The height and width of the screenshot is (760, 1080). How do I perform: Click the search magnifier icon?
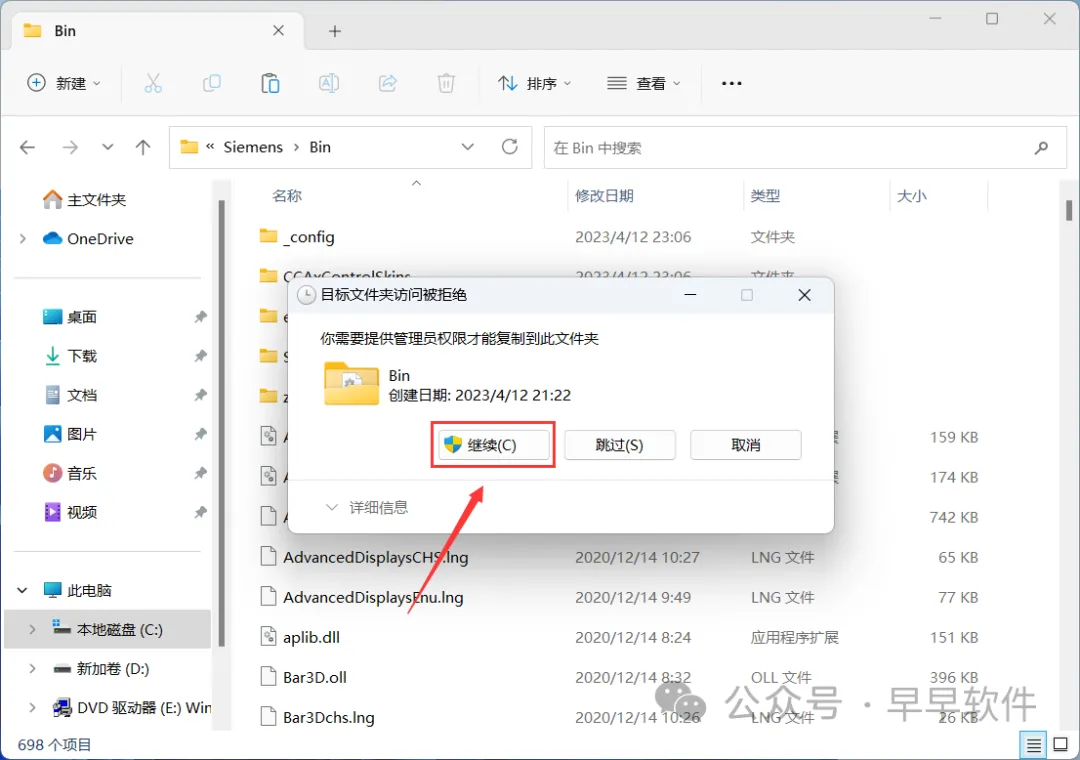coord(1041,147)
